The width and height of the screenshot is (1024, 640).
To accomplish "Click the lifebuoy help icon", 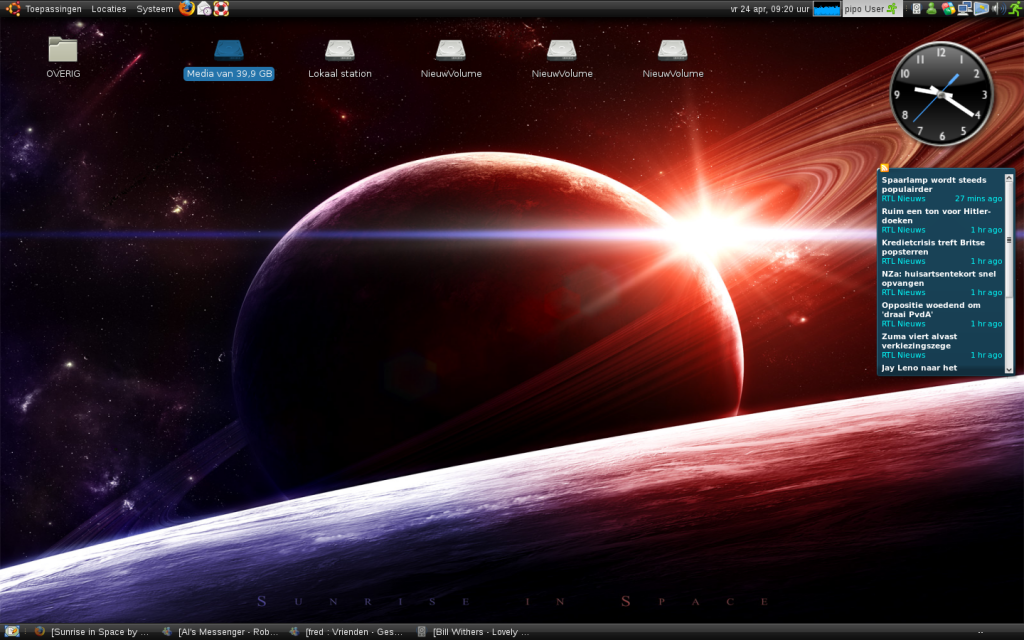I will pyautogui.click(x=221, y=9).
